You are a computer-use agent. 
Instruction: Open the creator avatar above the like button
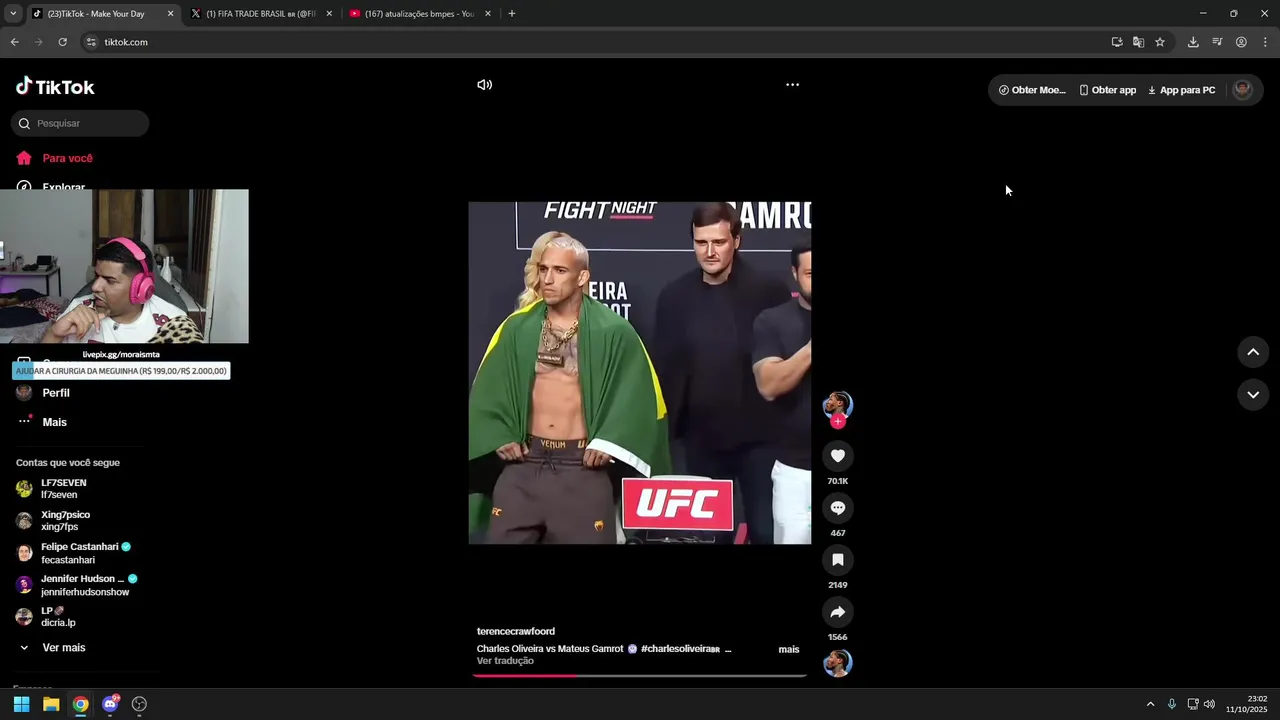[838, 404]
